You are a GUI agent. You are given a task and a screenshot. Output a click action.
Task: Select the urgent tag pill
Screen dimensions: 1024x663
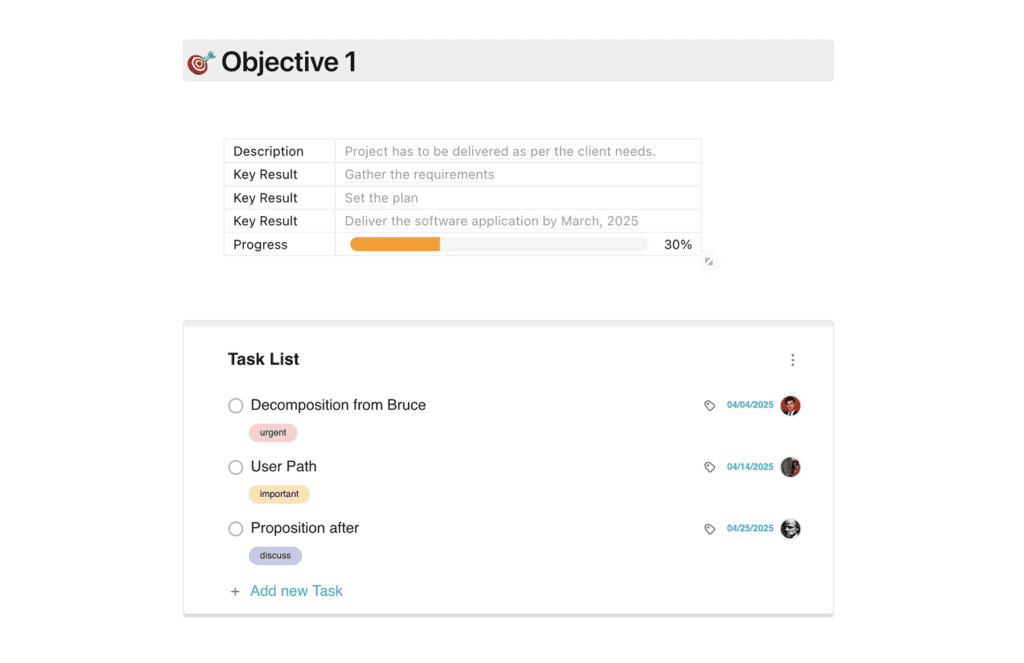tap(273, 432)
